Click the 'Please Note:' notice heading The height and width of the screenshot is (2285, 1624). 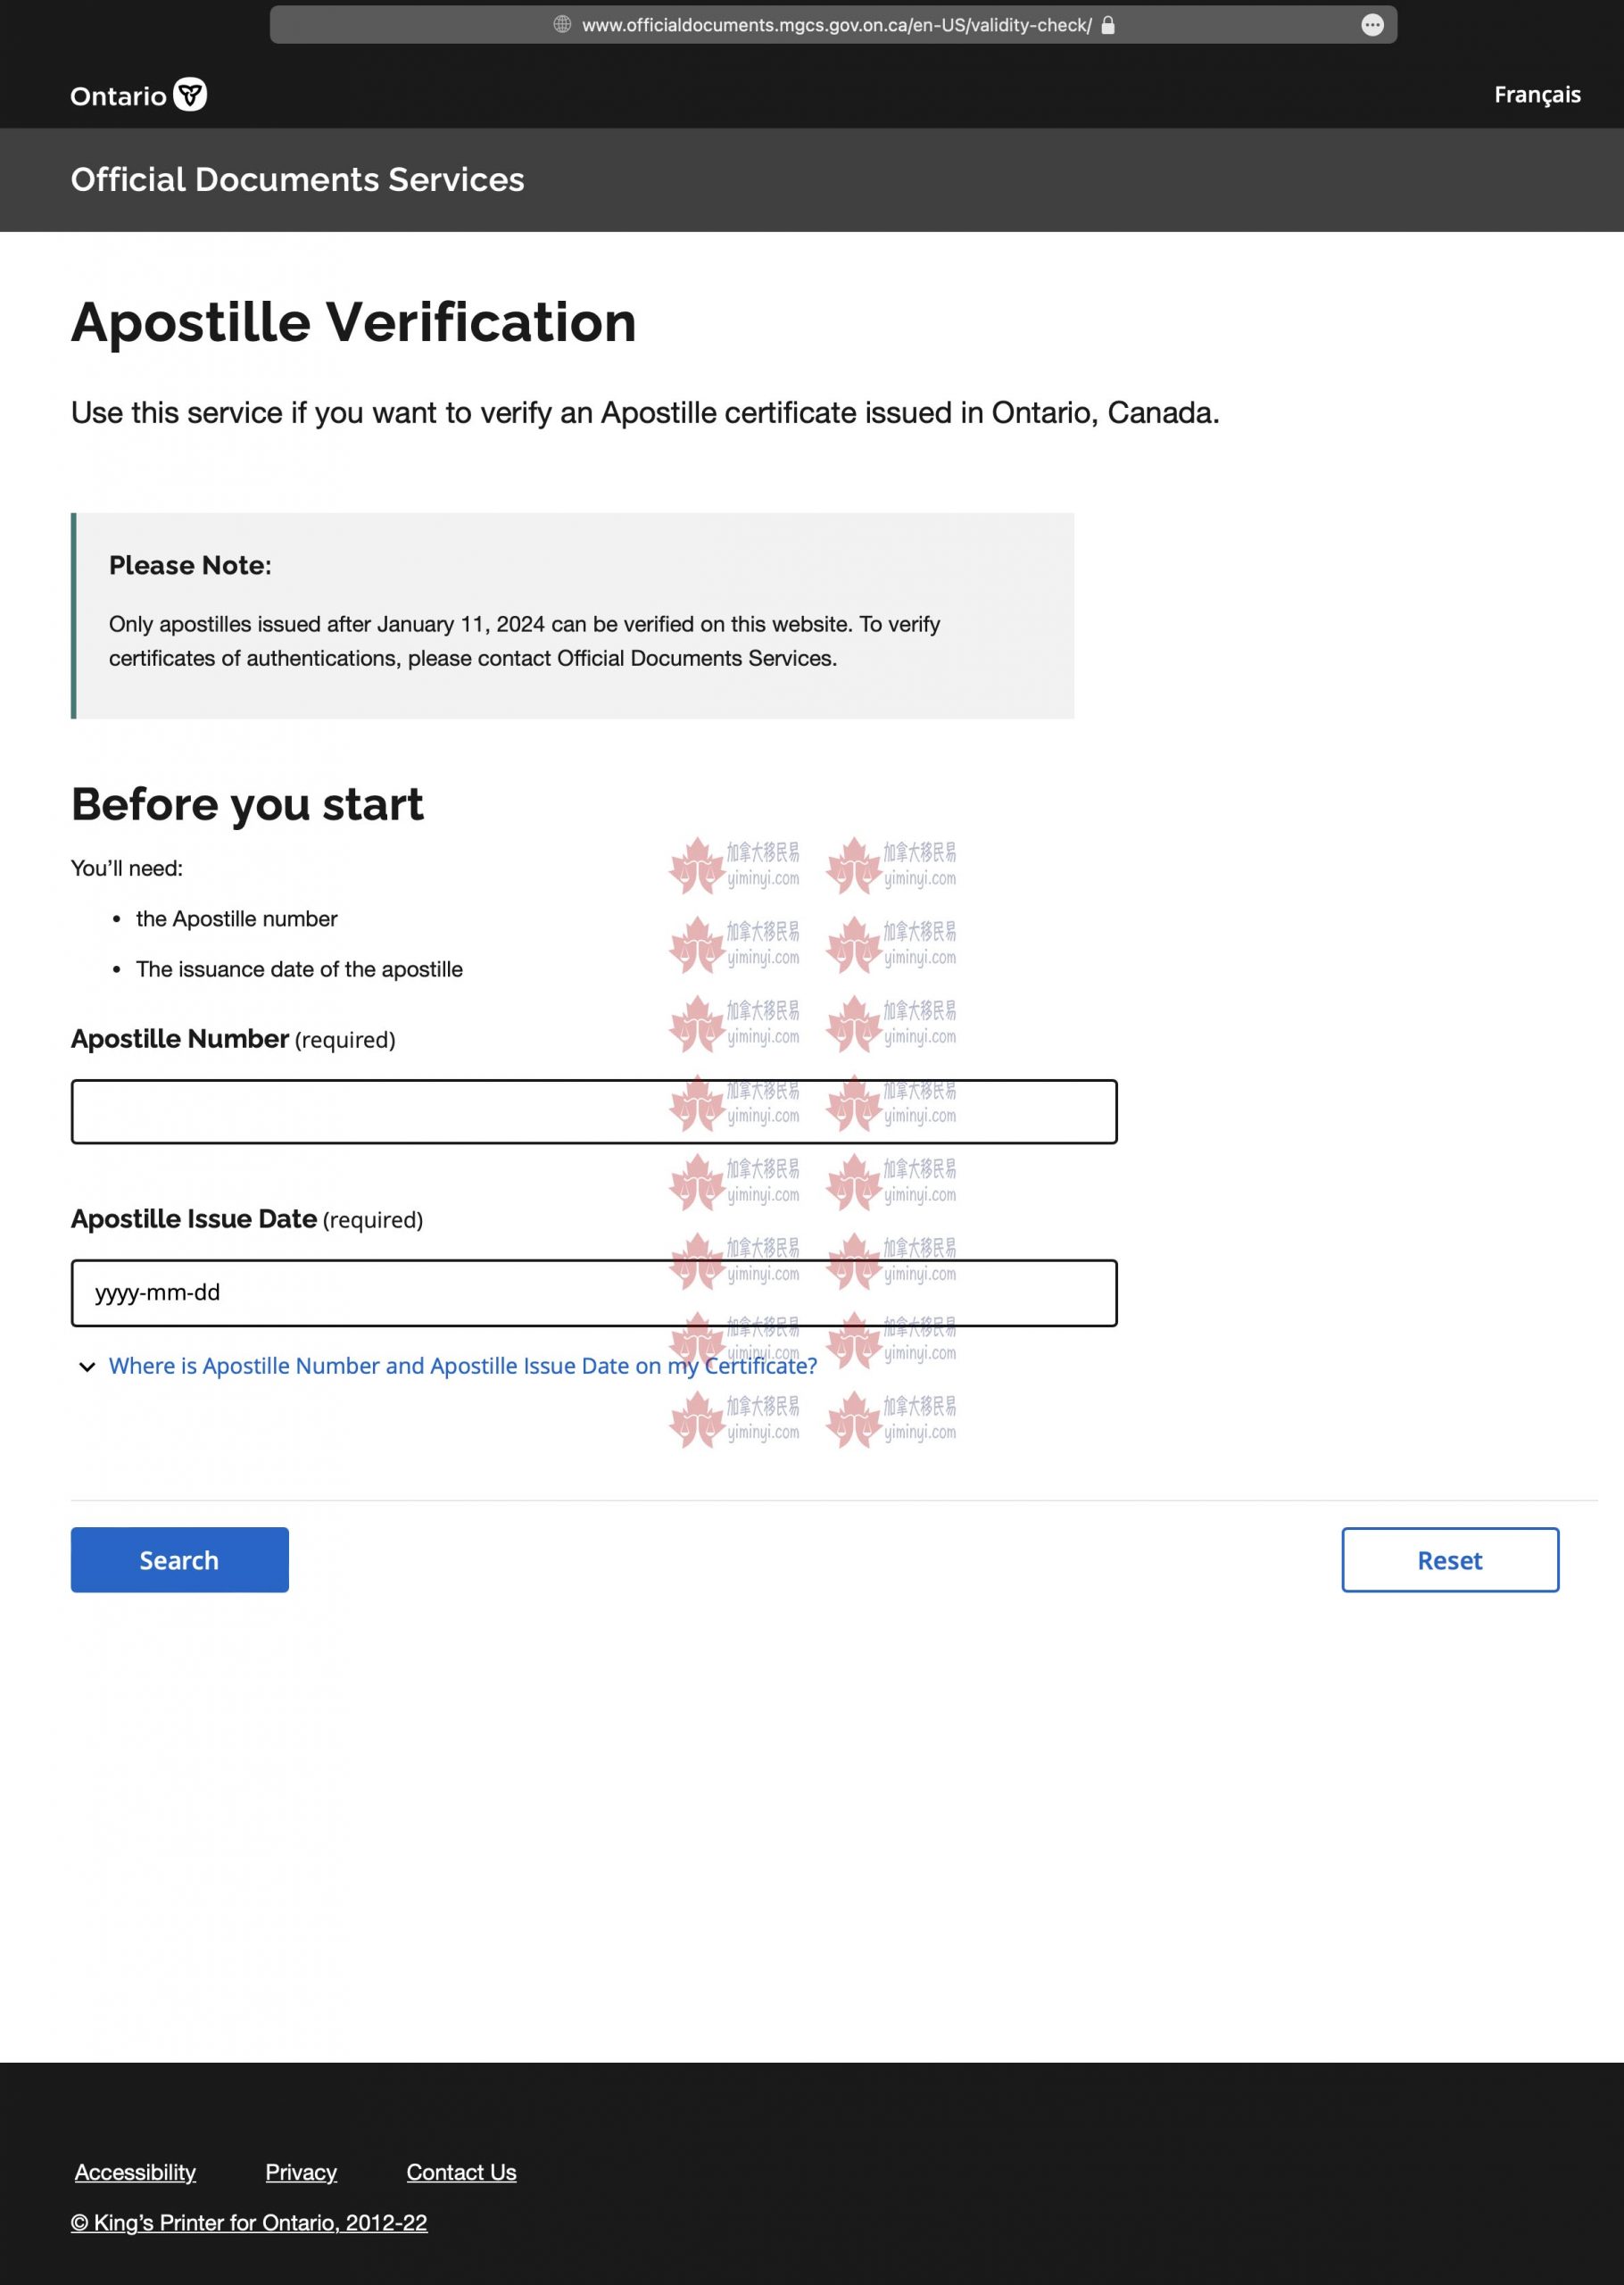190,565
